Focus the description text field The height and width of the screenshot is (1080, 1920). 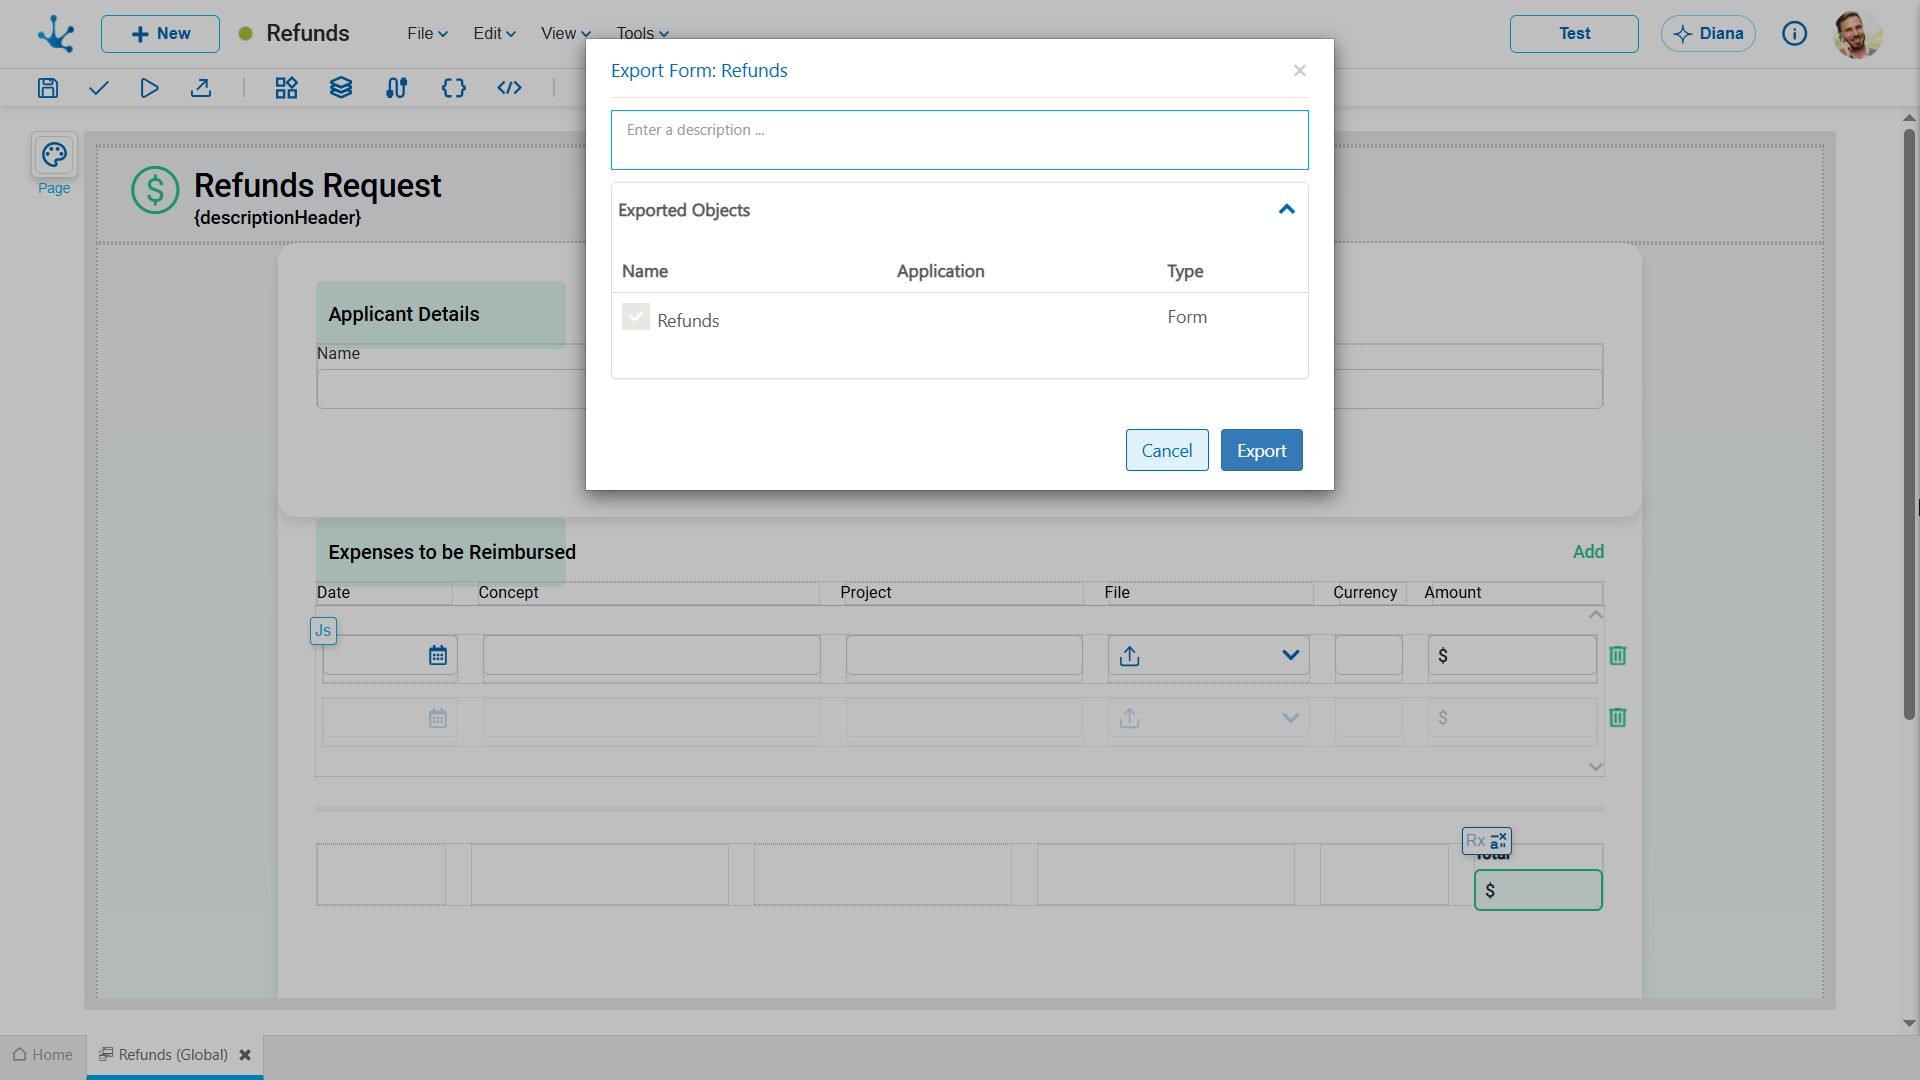960,140
